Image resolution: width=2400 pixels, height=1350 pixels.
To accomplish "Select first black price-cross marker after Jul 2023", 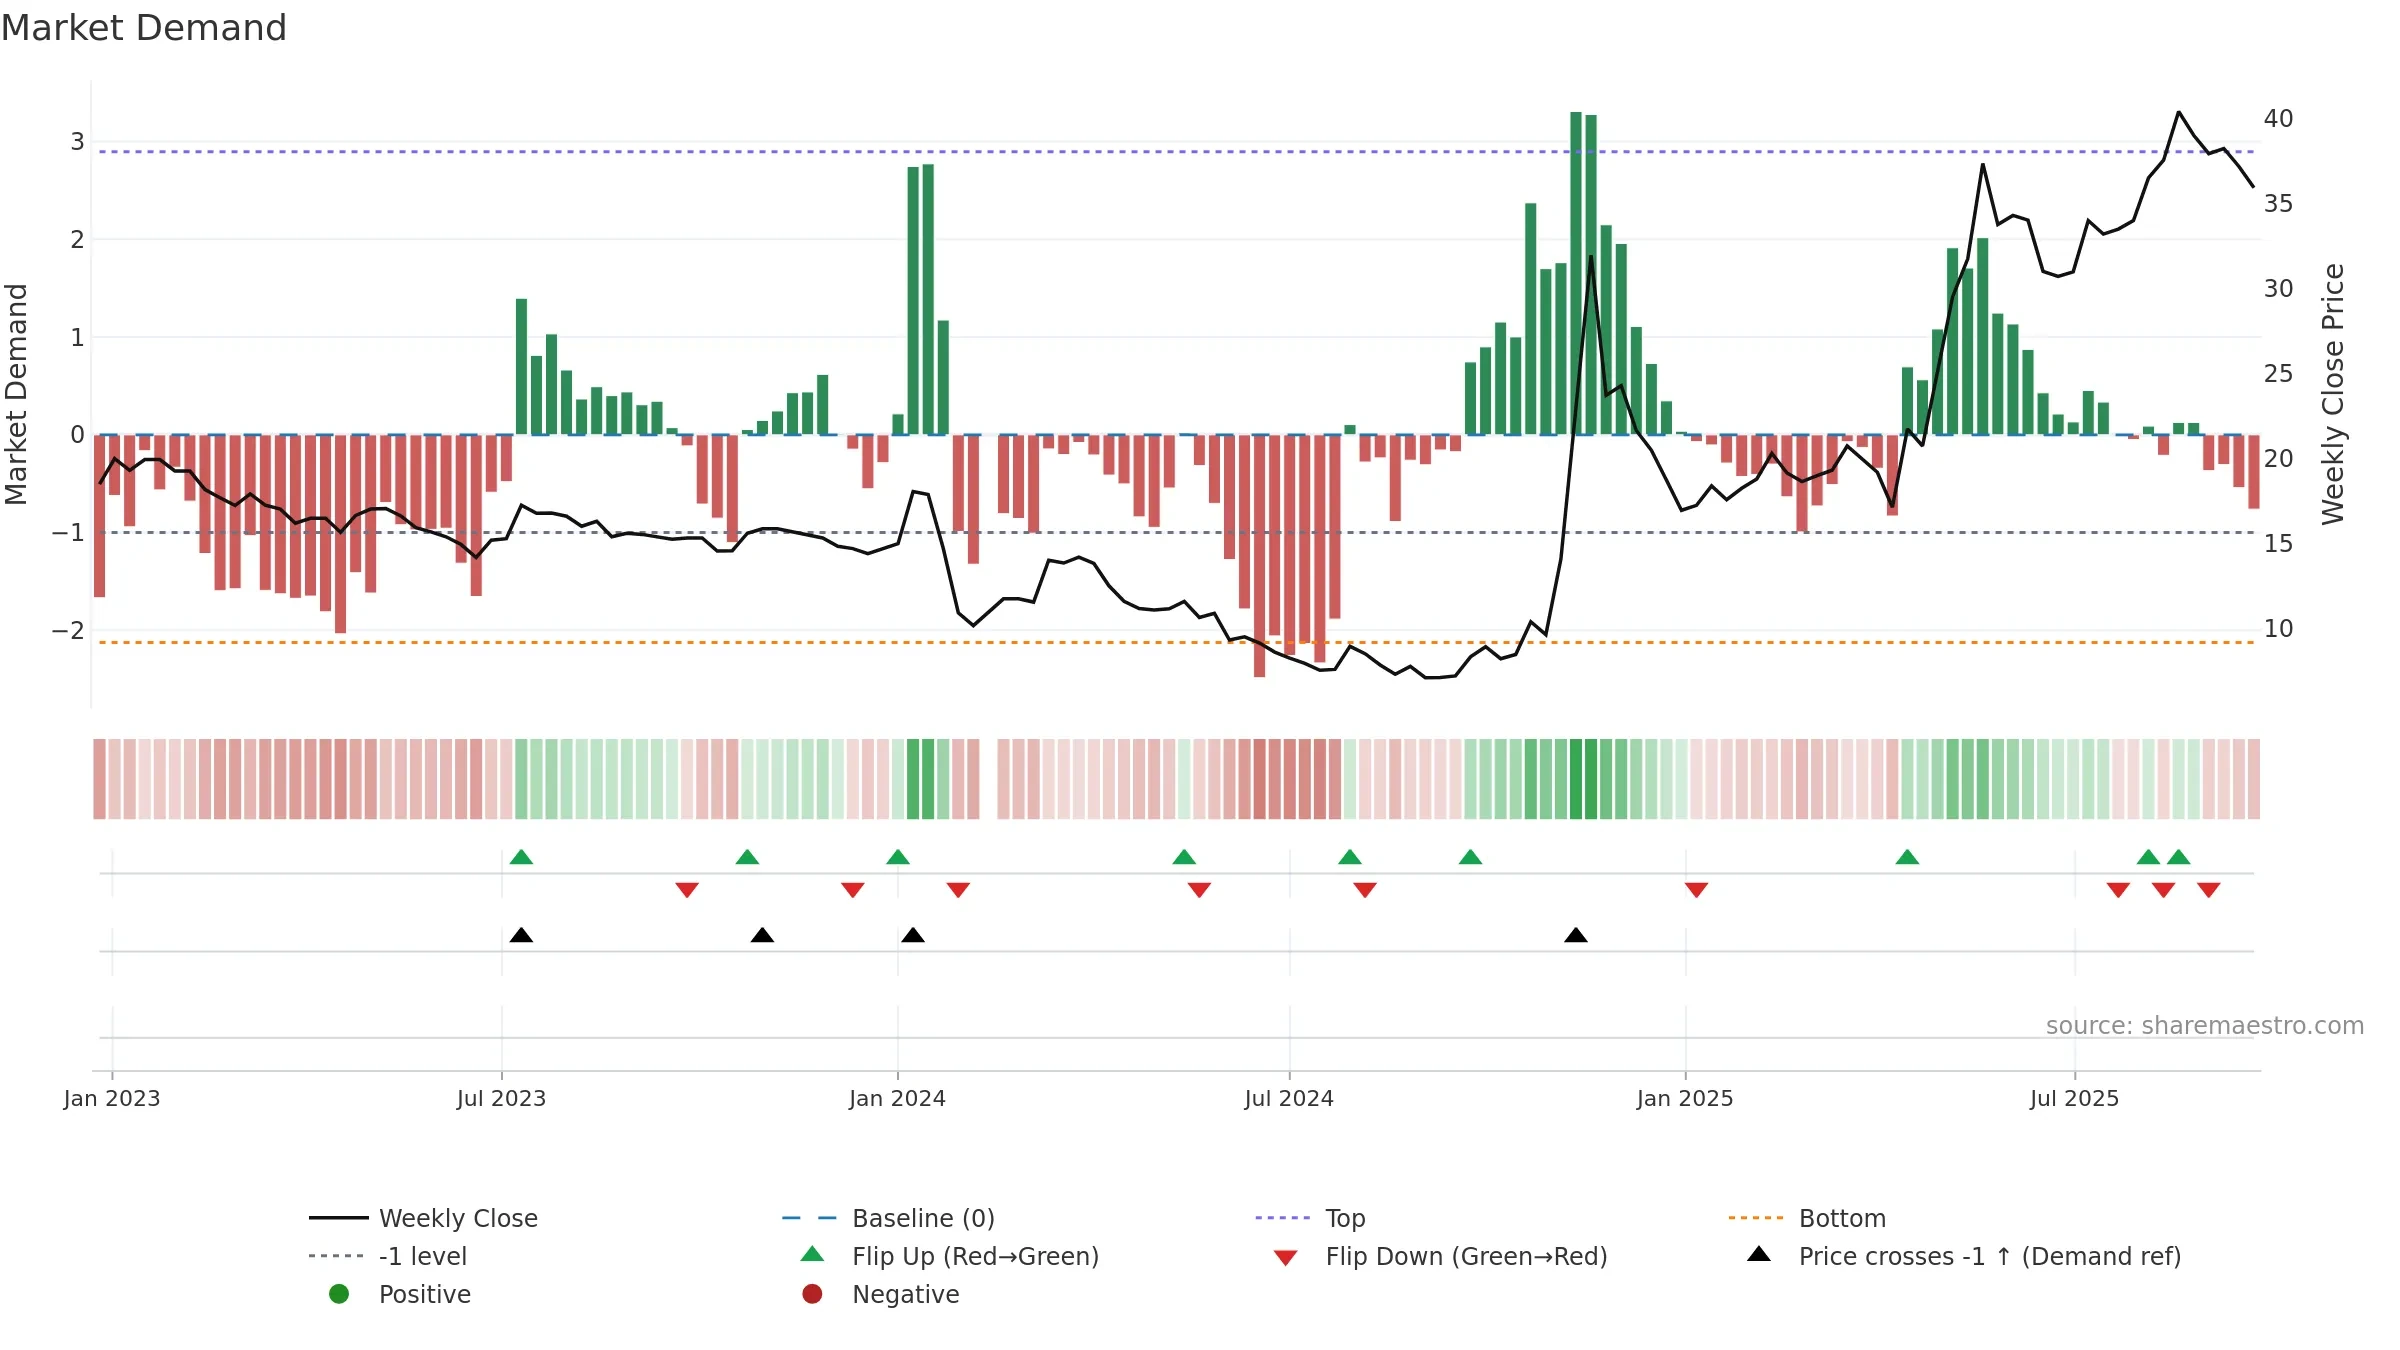I will tap(521, 935).
